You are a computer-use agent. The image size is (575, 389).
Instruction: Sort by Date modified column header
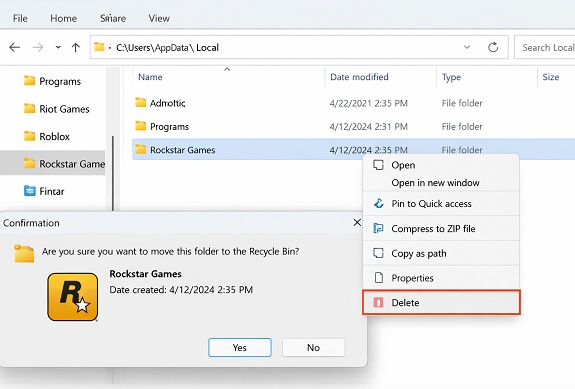pyautogui.click(x=359, y=77)
